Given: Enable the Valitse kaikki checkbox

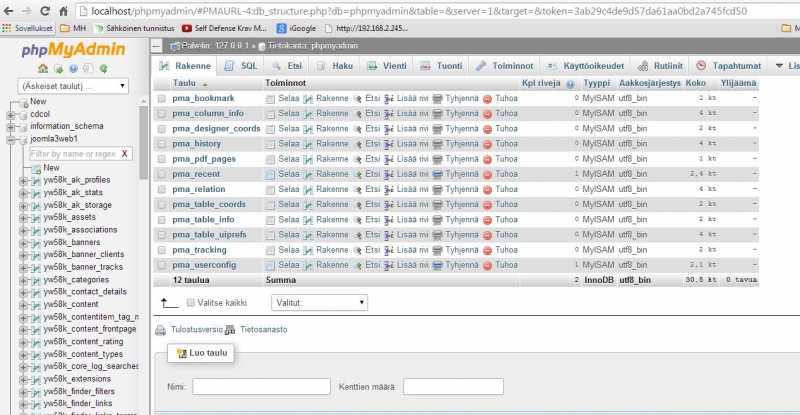Looking at the screenshot, I should 190,302.
